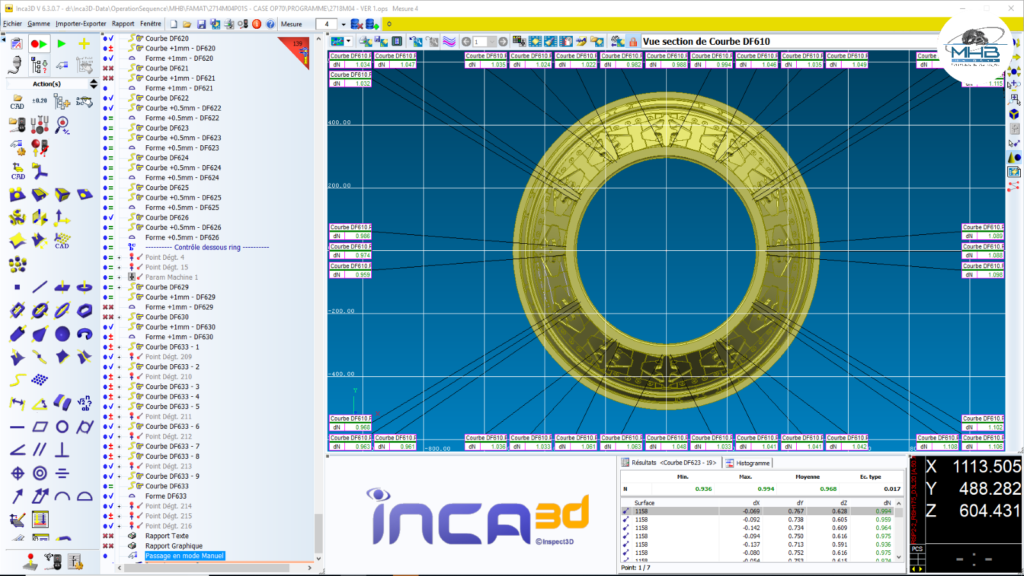
Task: Click the blue help question mark icon
Action: (271, 23)
